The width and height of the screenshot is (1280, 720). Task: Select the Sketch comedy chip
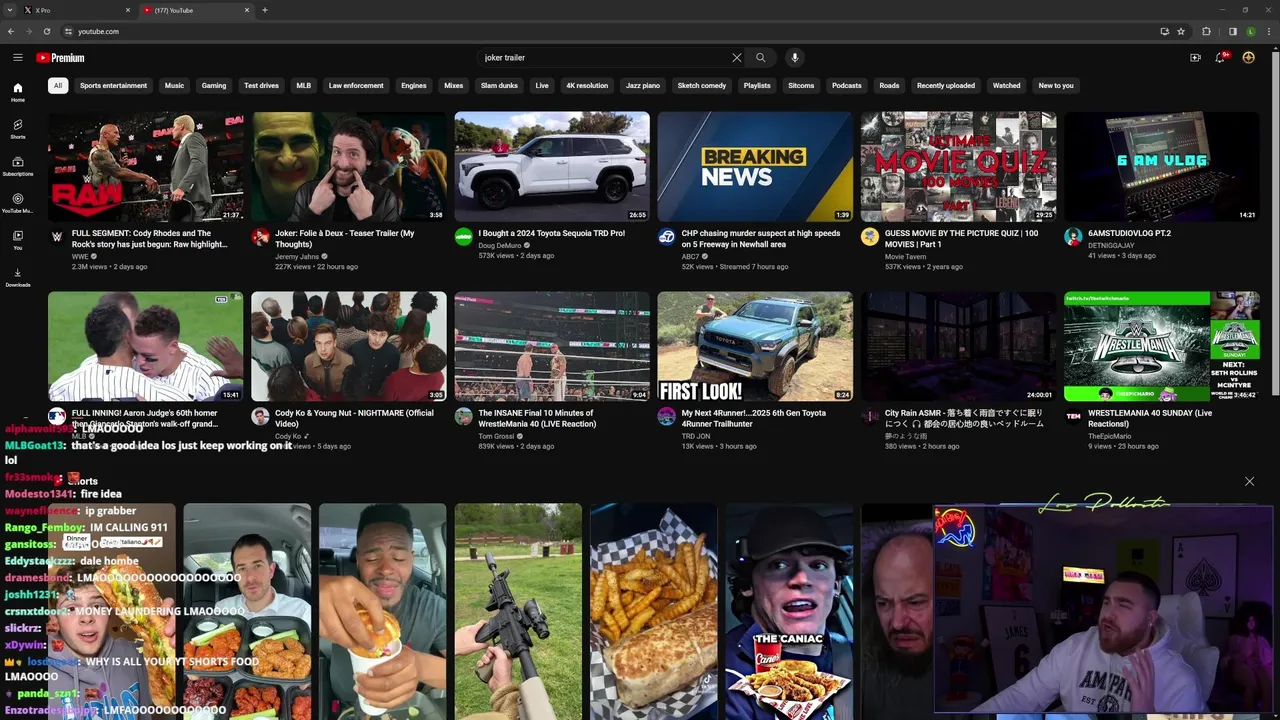pyautogui.click(x=702, y=86)
